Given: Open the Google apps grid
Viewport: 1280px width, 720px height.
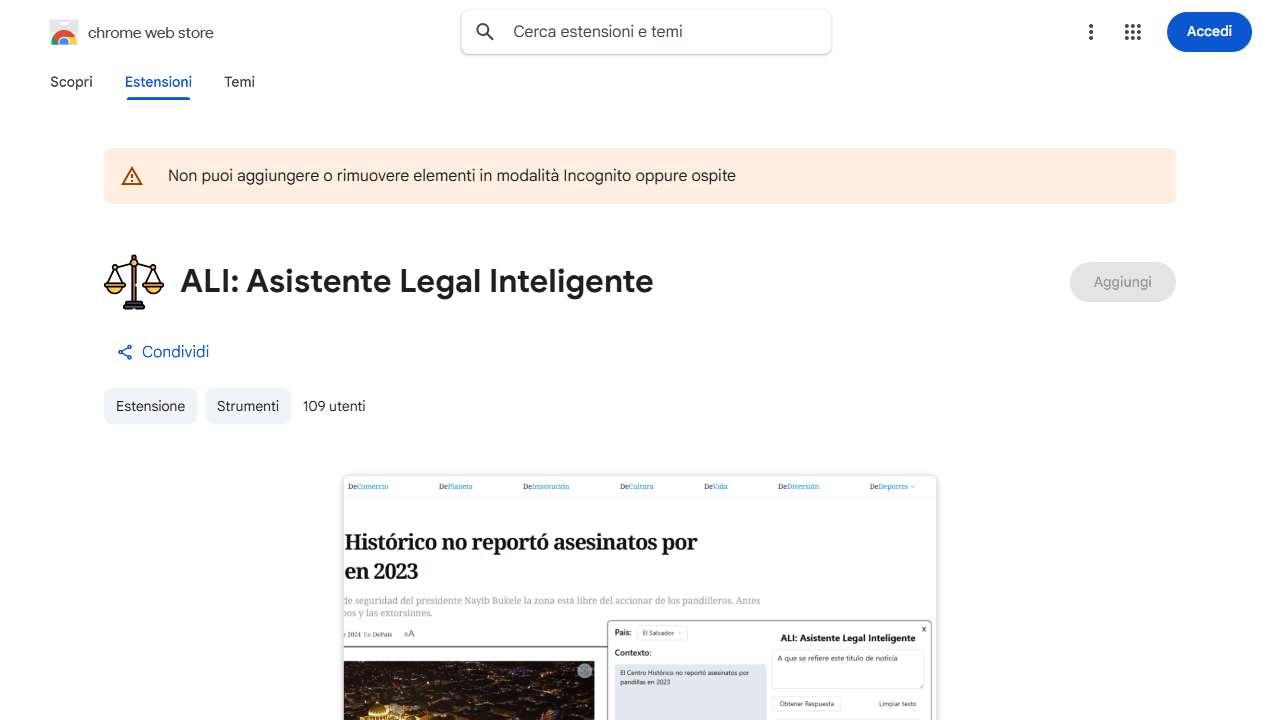Looking at the screenshot, I should [x=1133, y=32].
